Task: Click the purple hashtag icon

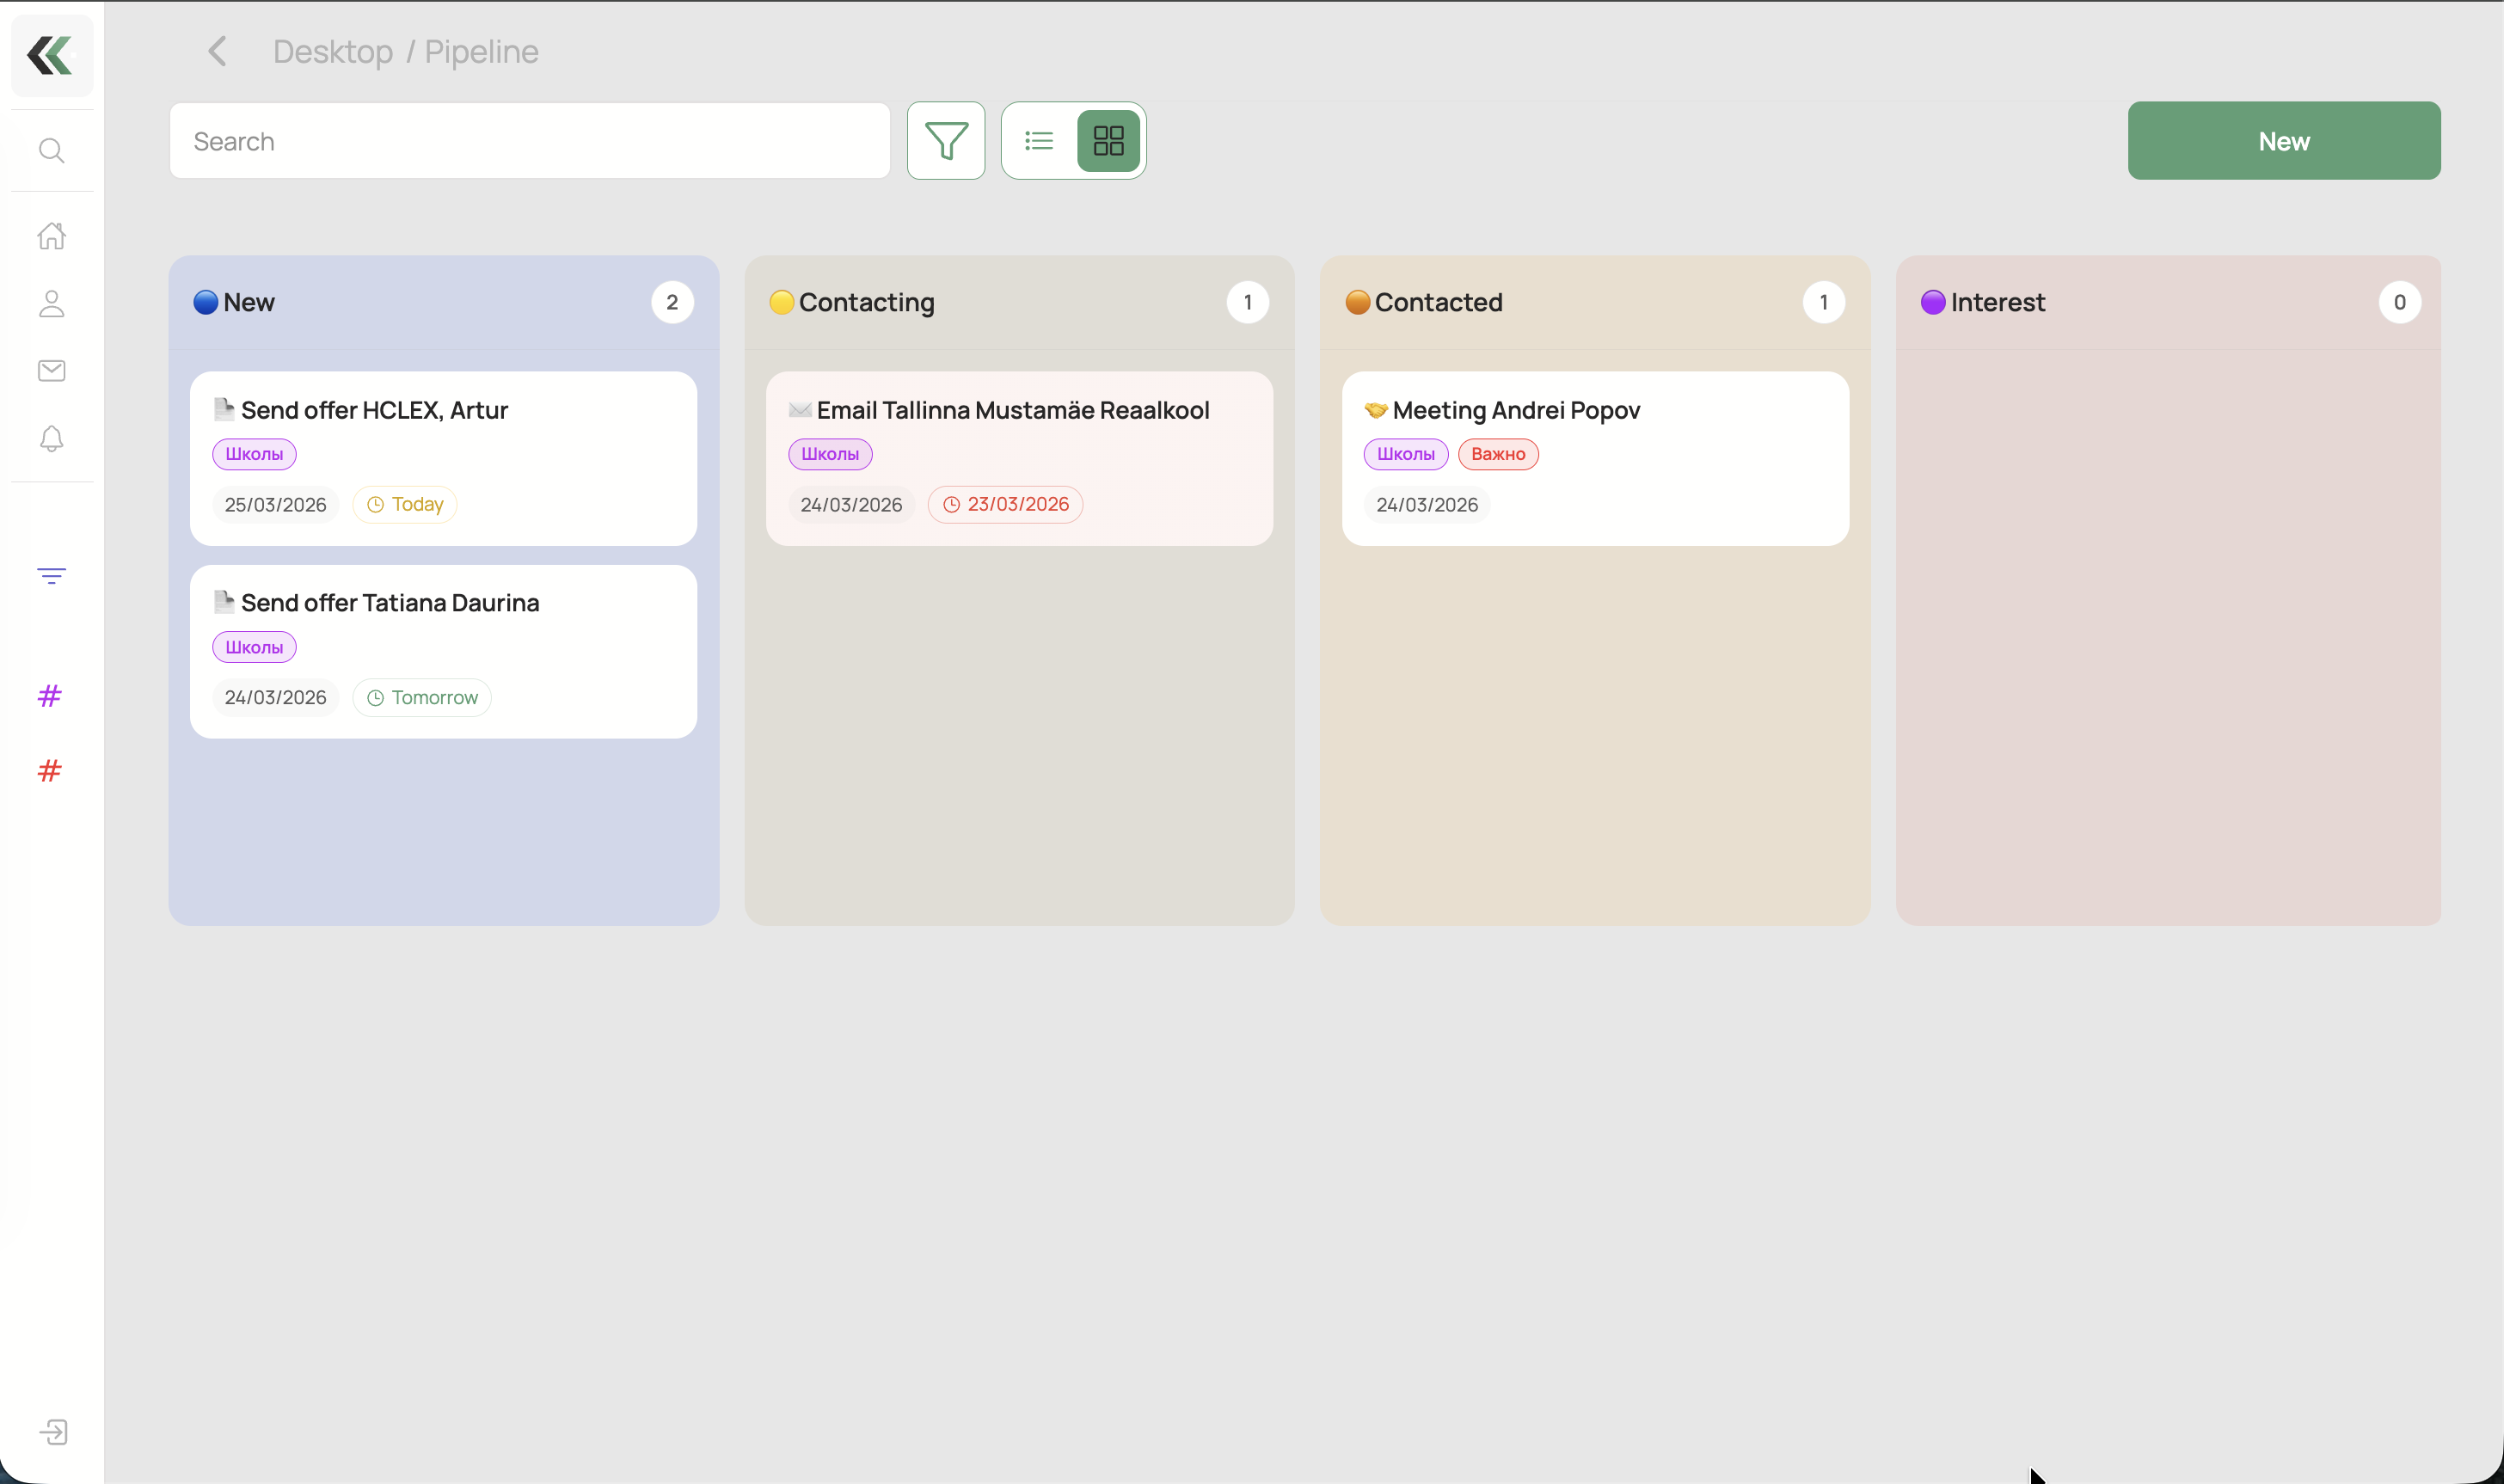Action: pyautogui.click(x=49, y=696)
